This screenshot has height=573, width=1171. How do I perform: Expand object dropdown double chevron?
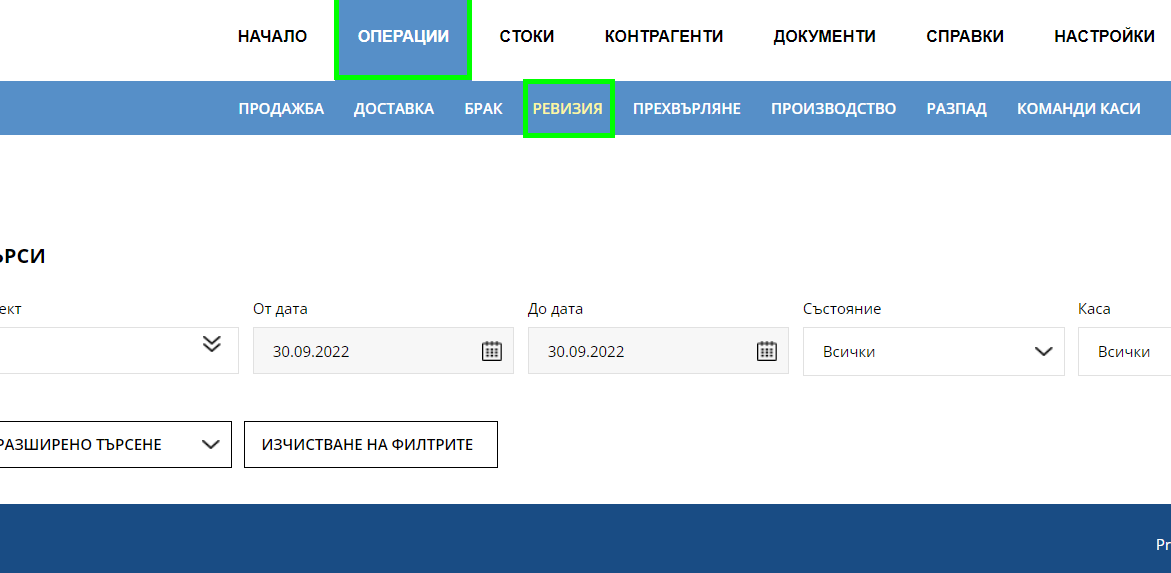click(x=212, y=344)
